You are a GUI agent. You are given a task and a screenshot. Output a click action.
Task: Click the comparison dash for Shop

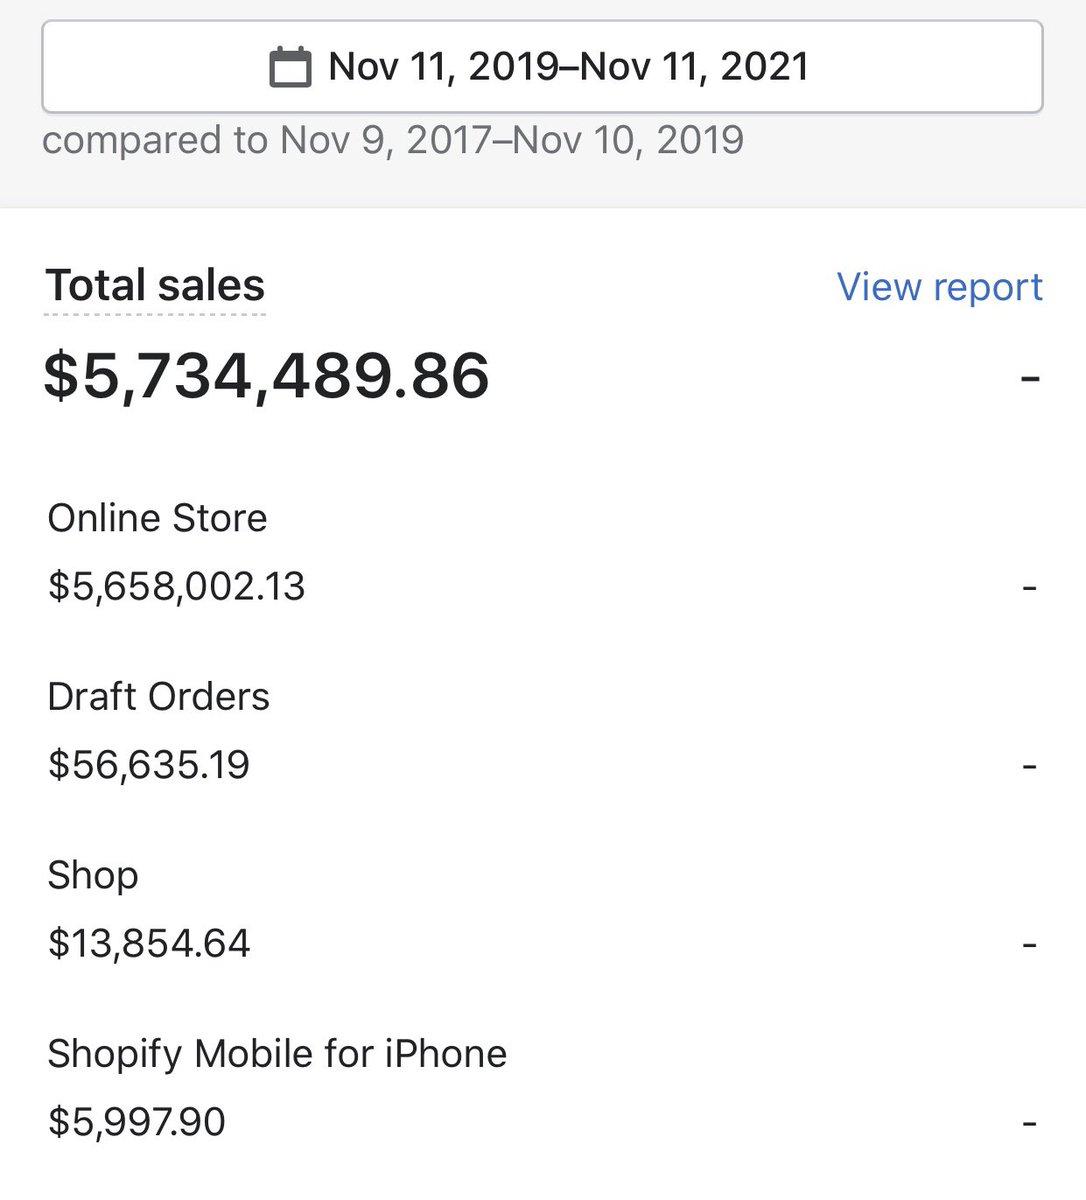click(x=1030, y=946)
